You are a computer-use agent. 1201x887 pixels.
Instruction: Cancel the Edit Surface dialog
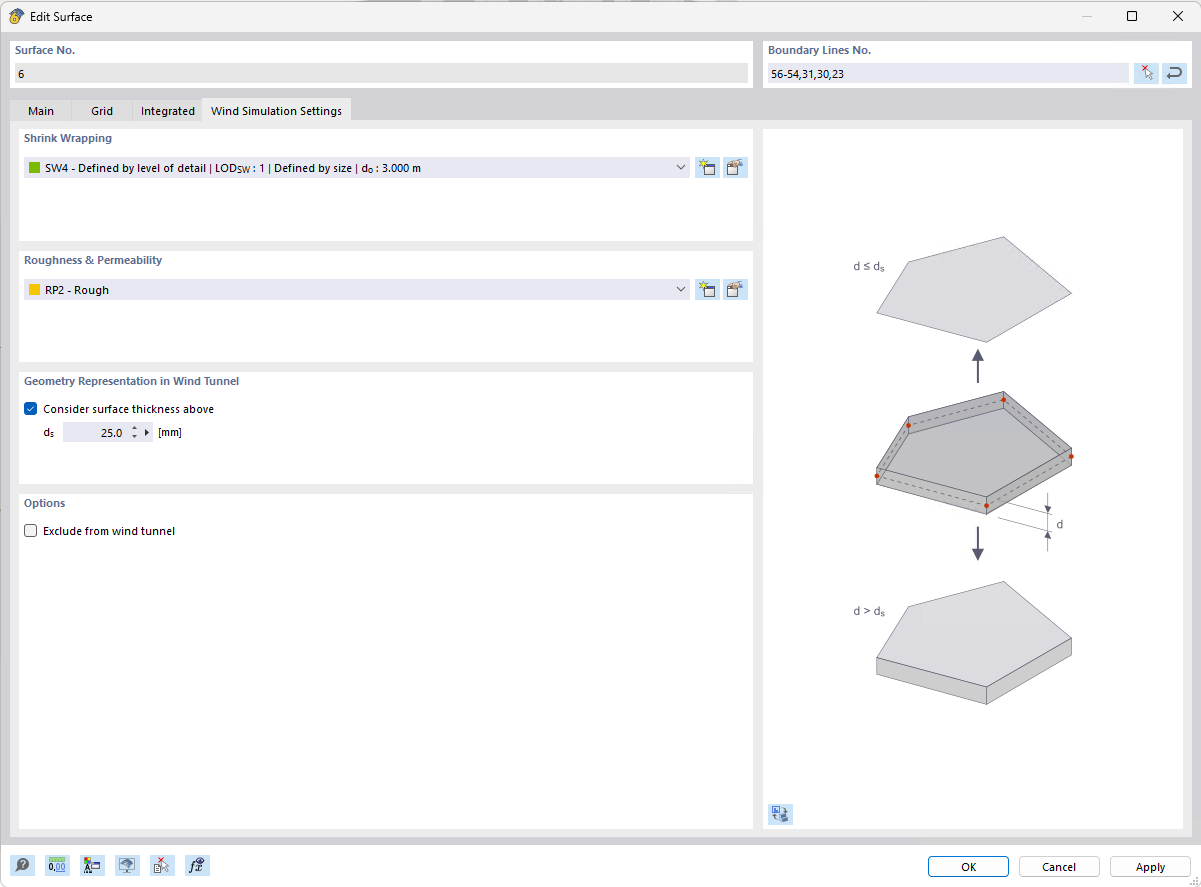pos(1059,866)
